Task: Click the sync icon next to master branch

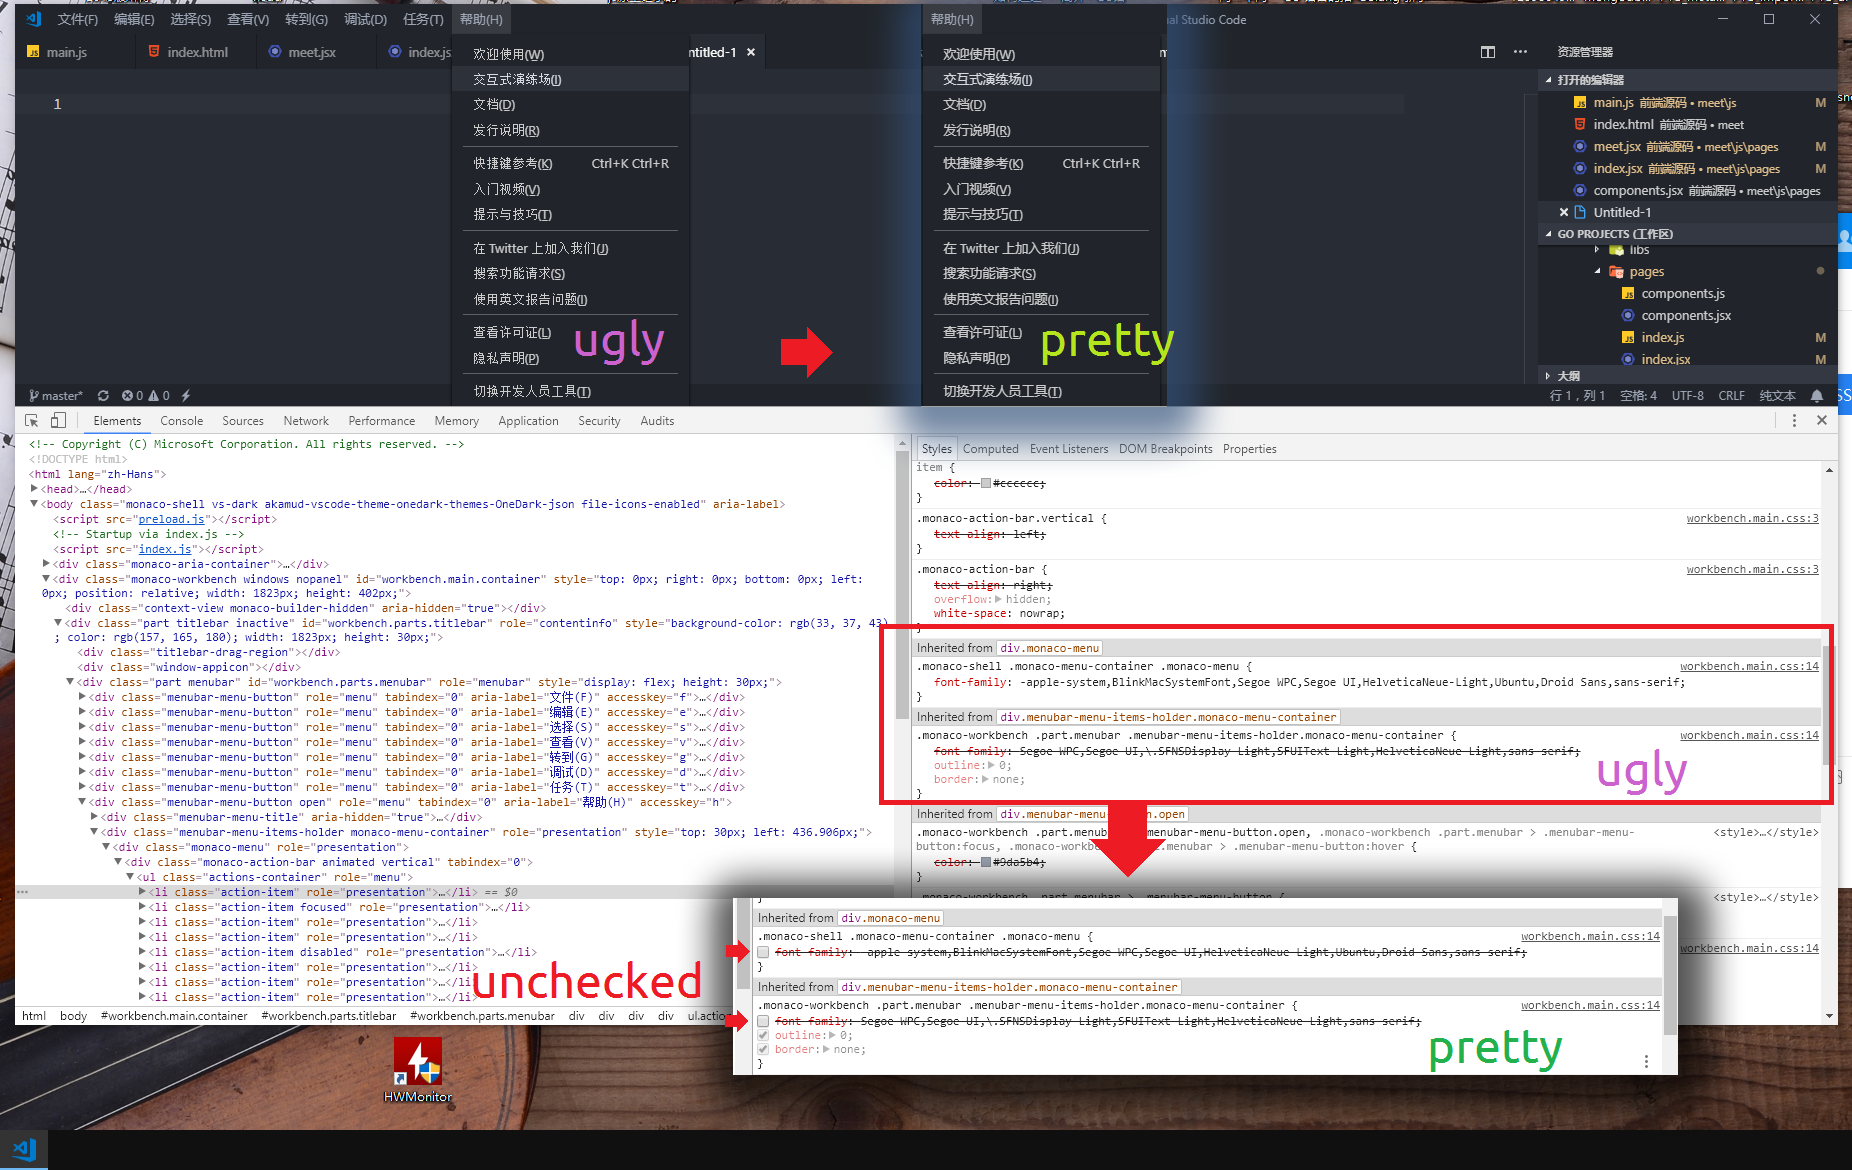Action: point(104,395)
